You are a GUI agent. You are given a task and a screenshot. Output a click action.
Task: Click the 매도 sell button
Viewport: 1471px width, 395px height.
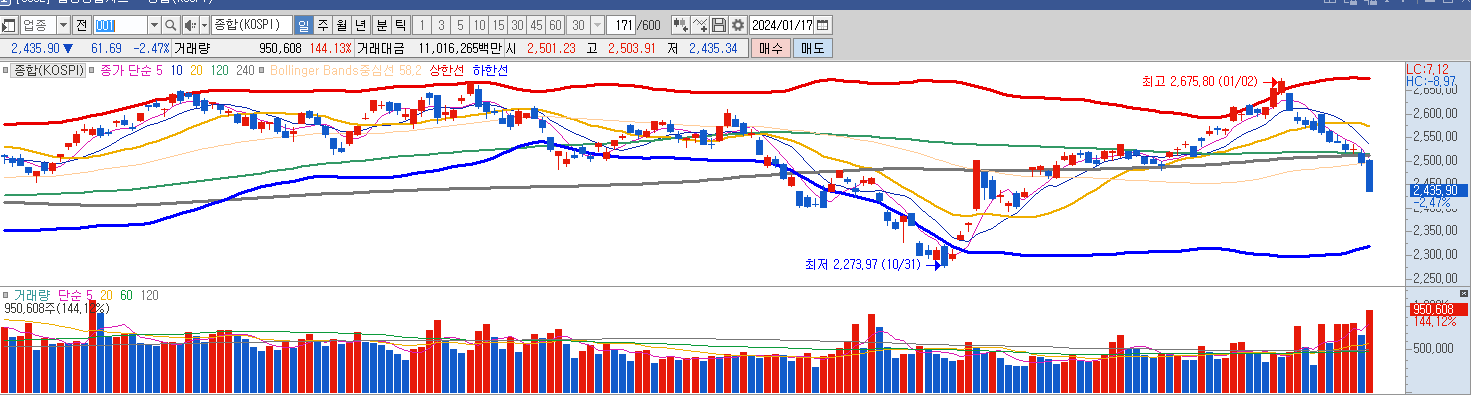(x=812, y=48)
